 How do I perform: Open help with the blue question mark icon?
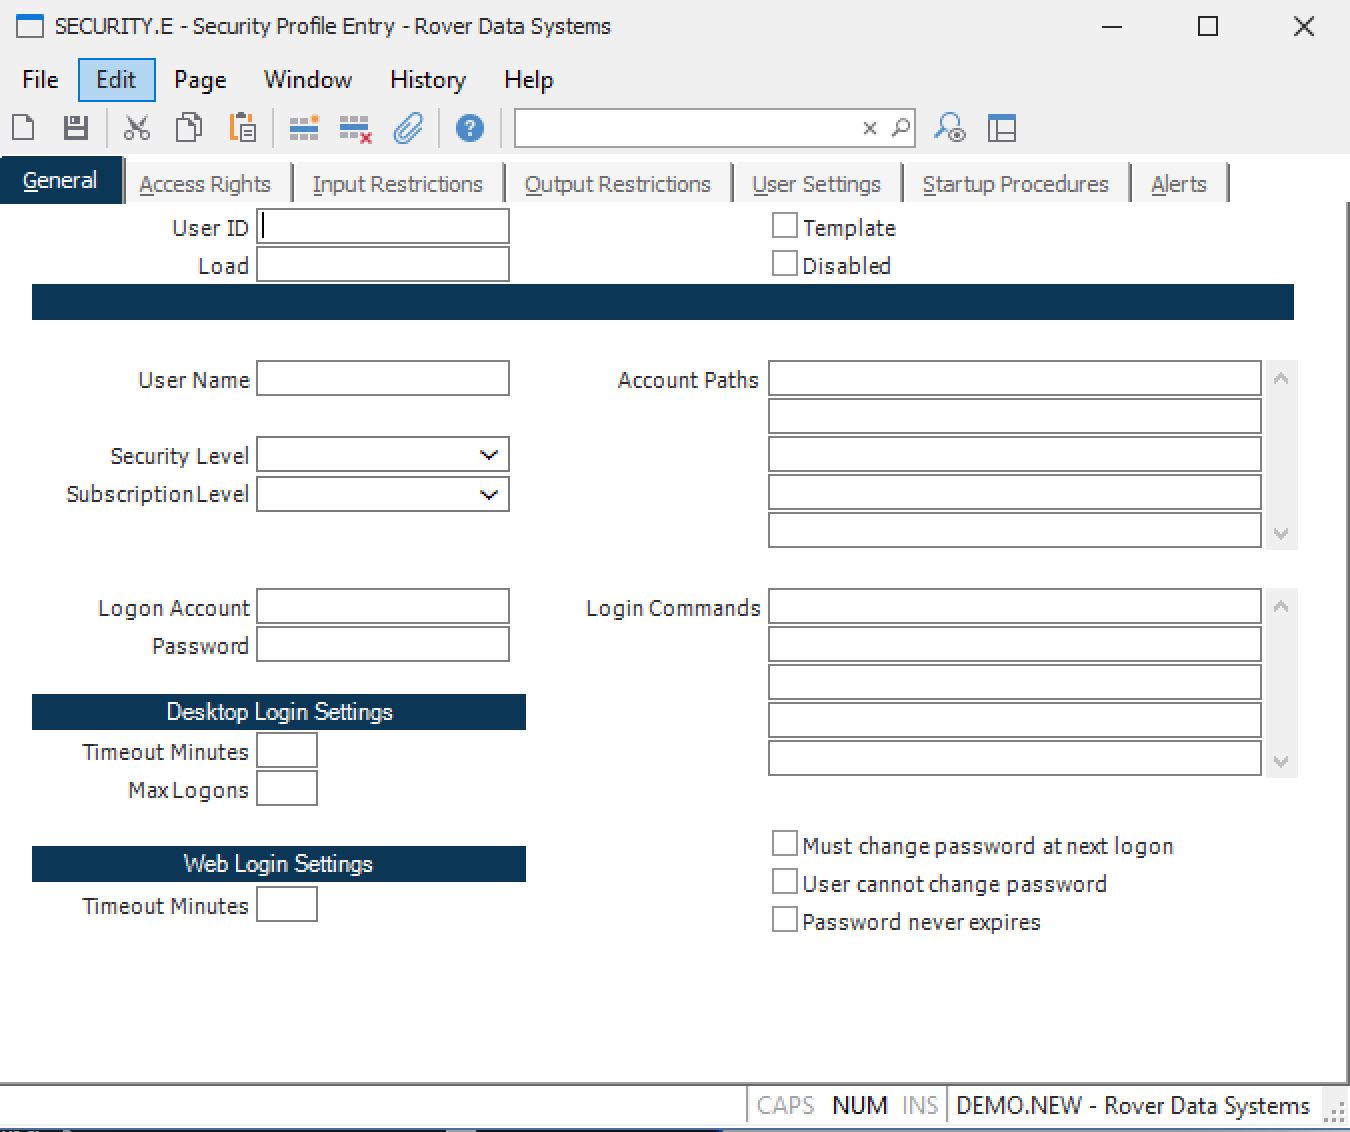(469, 128)
